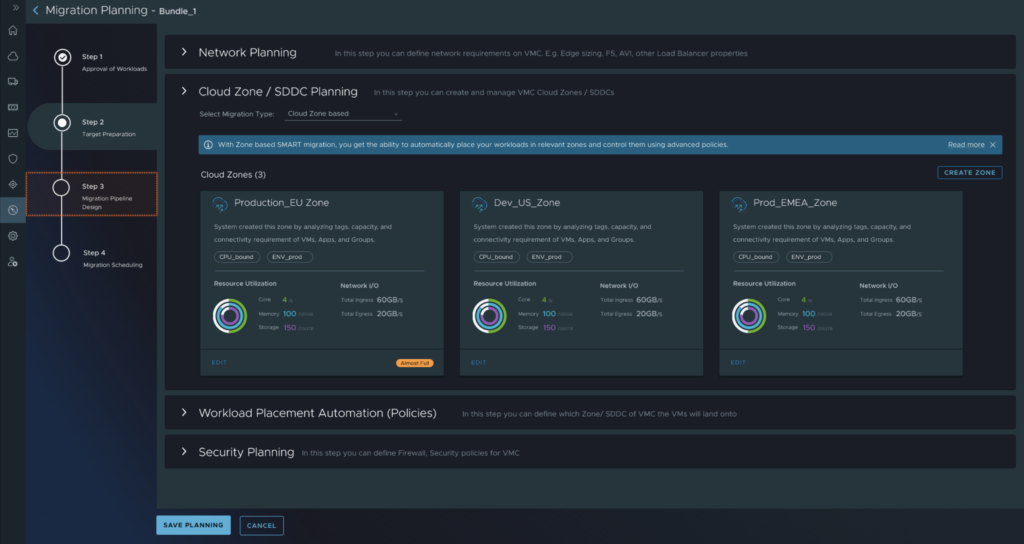The image size is (1024, 544).
Task: Expand the Network Planning section
Action: coord(184,52)
